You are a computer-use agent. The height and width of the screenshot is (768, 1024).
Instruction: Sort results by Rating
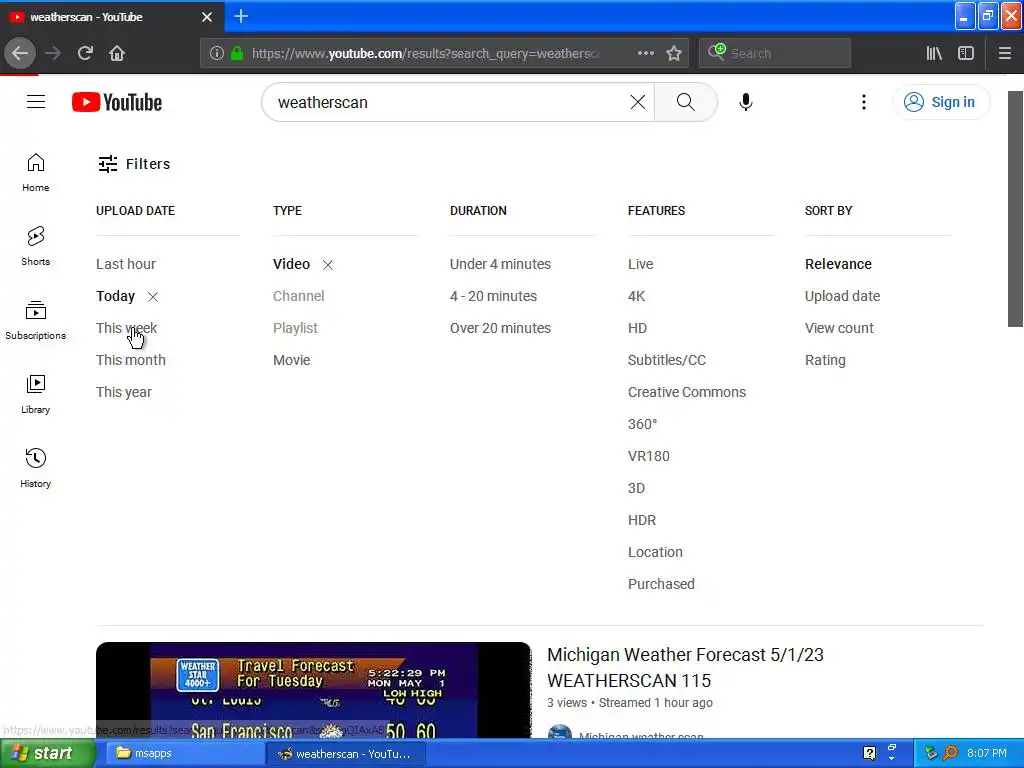(x=825, y=360)
